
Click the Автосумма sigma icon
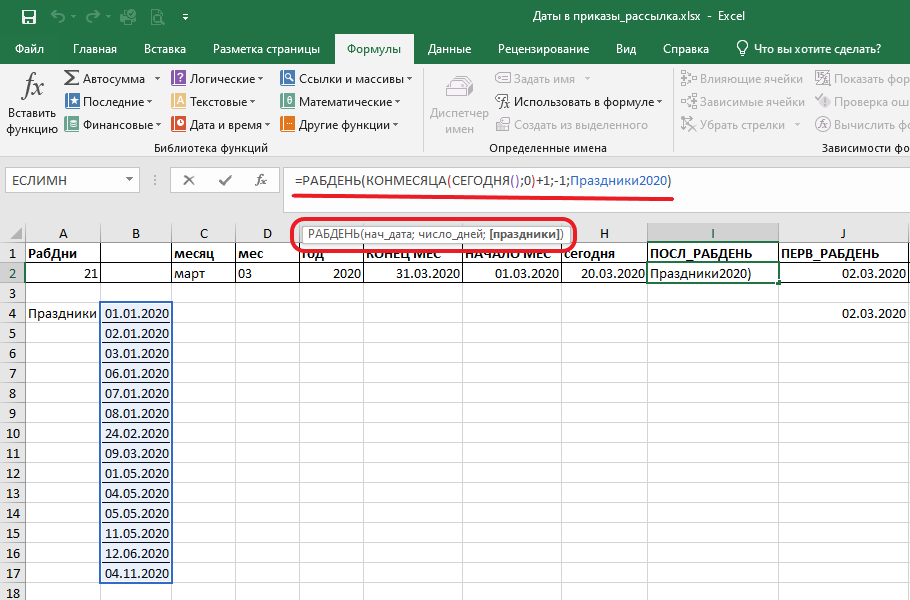tap(71, 78)
